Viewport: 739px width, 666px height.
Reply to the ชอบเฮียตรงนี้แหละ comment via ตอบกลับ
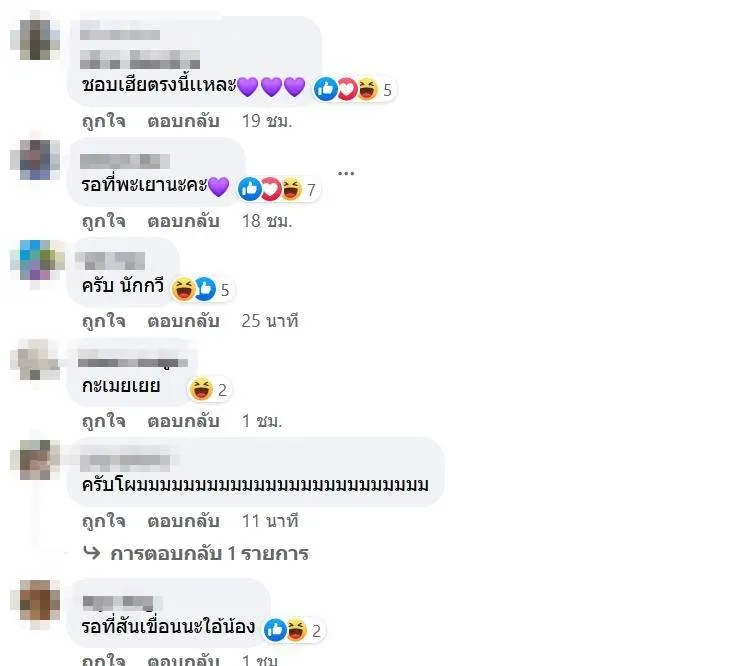pyautogui.click(x=183, y=121)
